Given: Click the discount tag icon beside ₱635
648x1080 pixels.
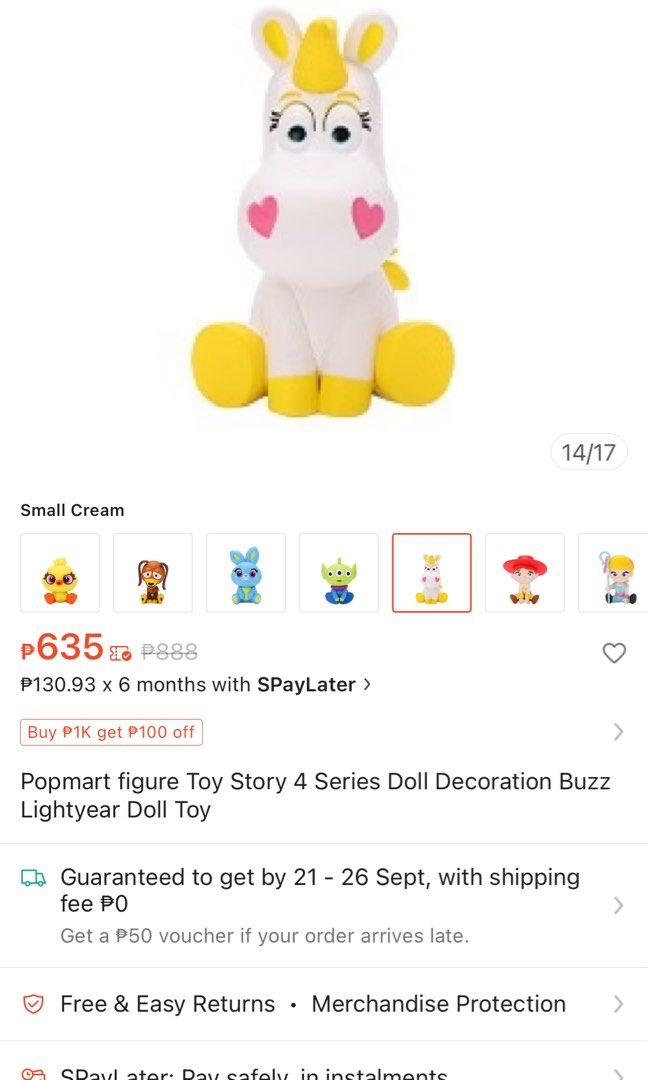Looking at the screenshot, I should click(x=123, y=653).
